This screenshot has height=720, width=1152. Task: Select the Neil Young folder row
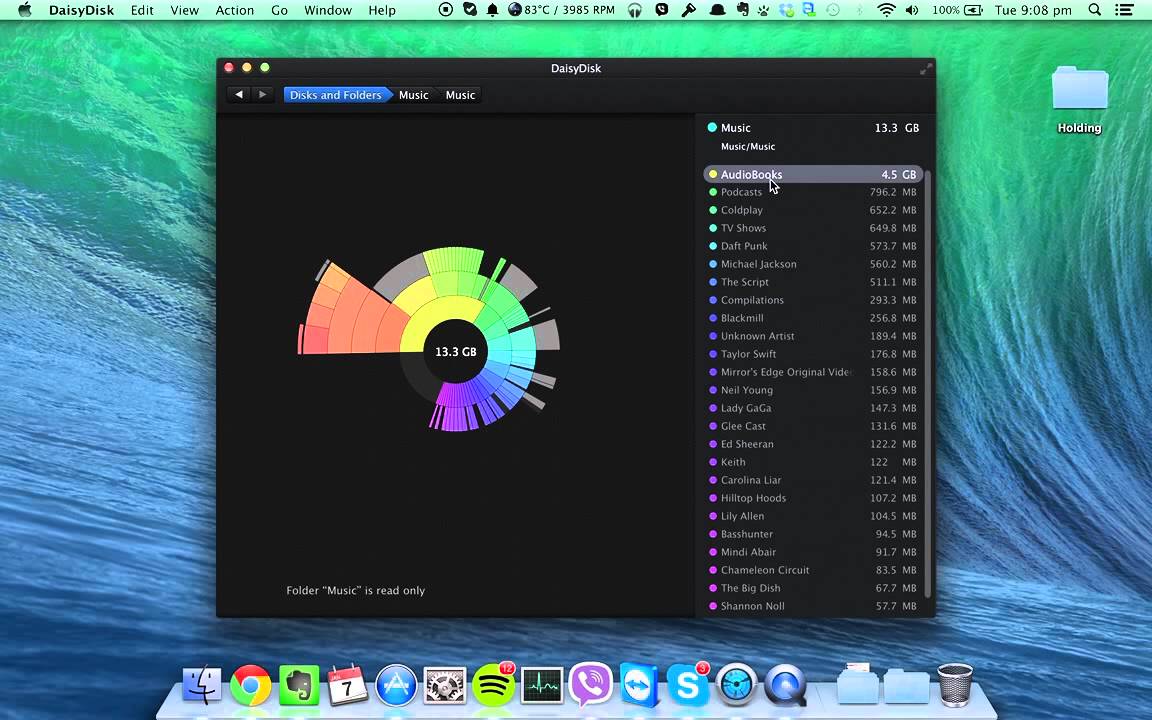(813, 390)
